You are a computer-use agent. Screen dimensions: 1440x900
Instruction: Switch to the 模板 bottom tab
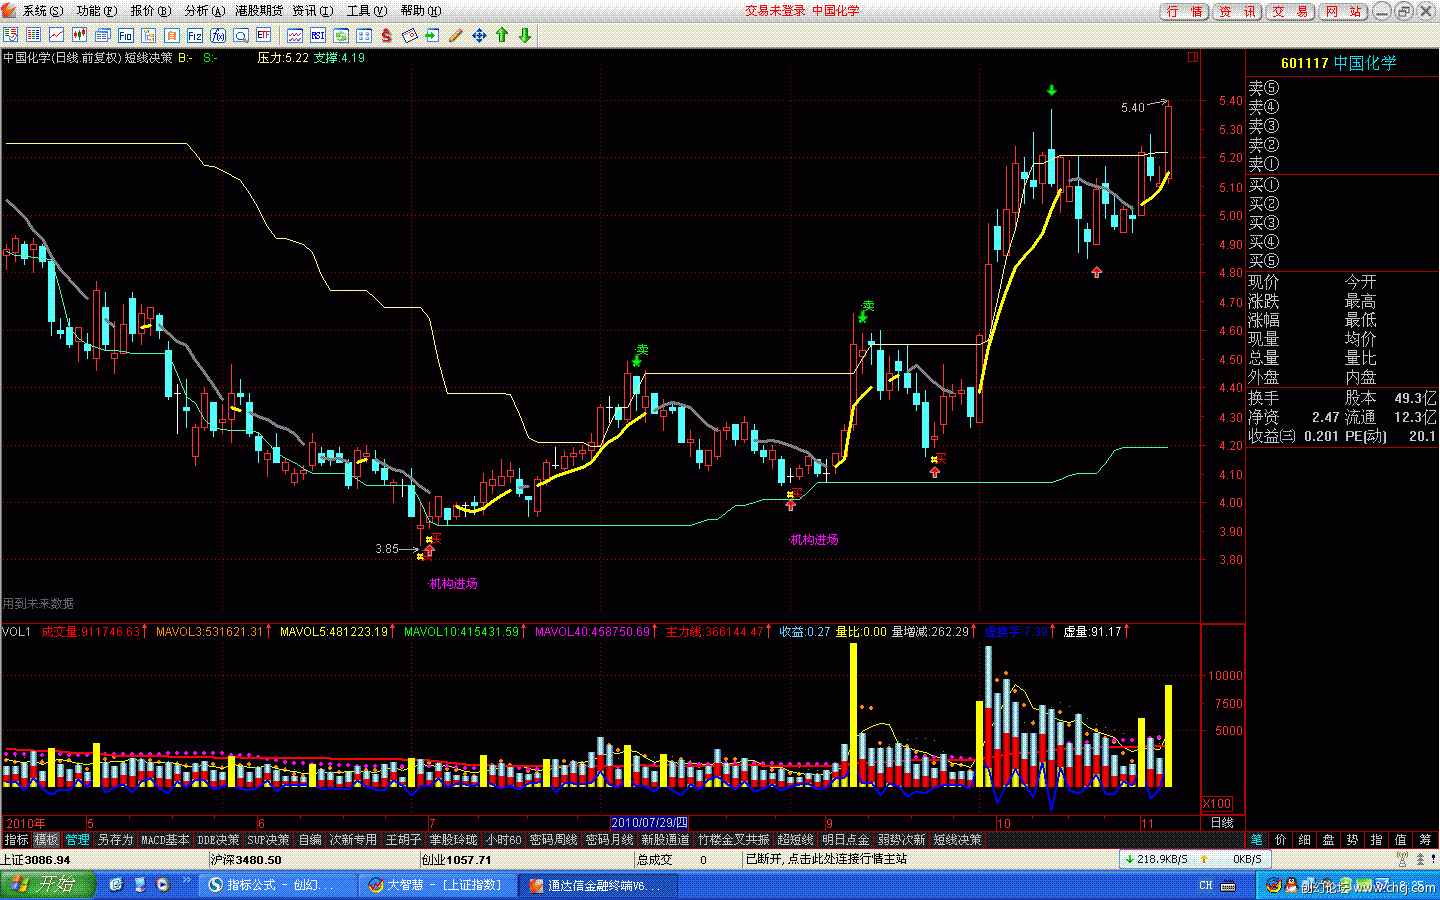[46, 840]
